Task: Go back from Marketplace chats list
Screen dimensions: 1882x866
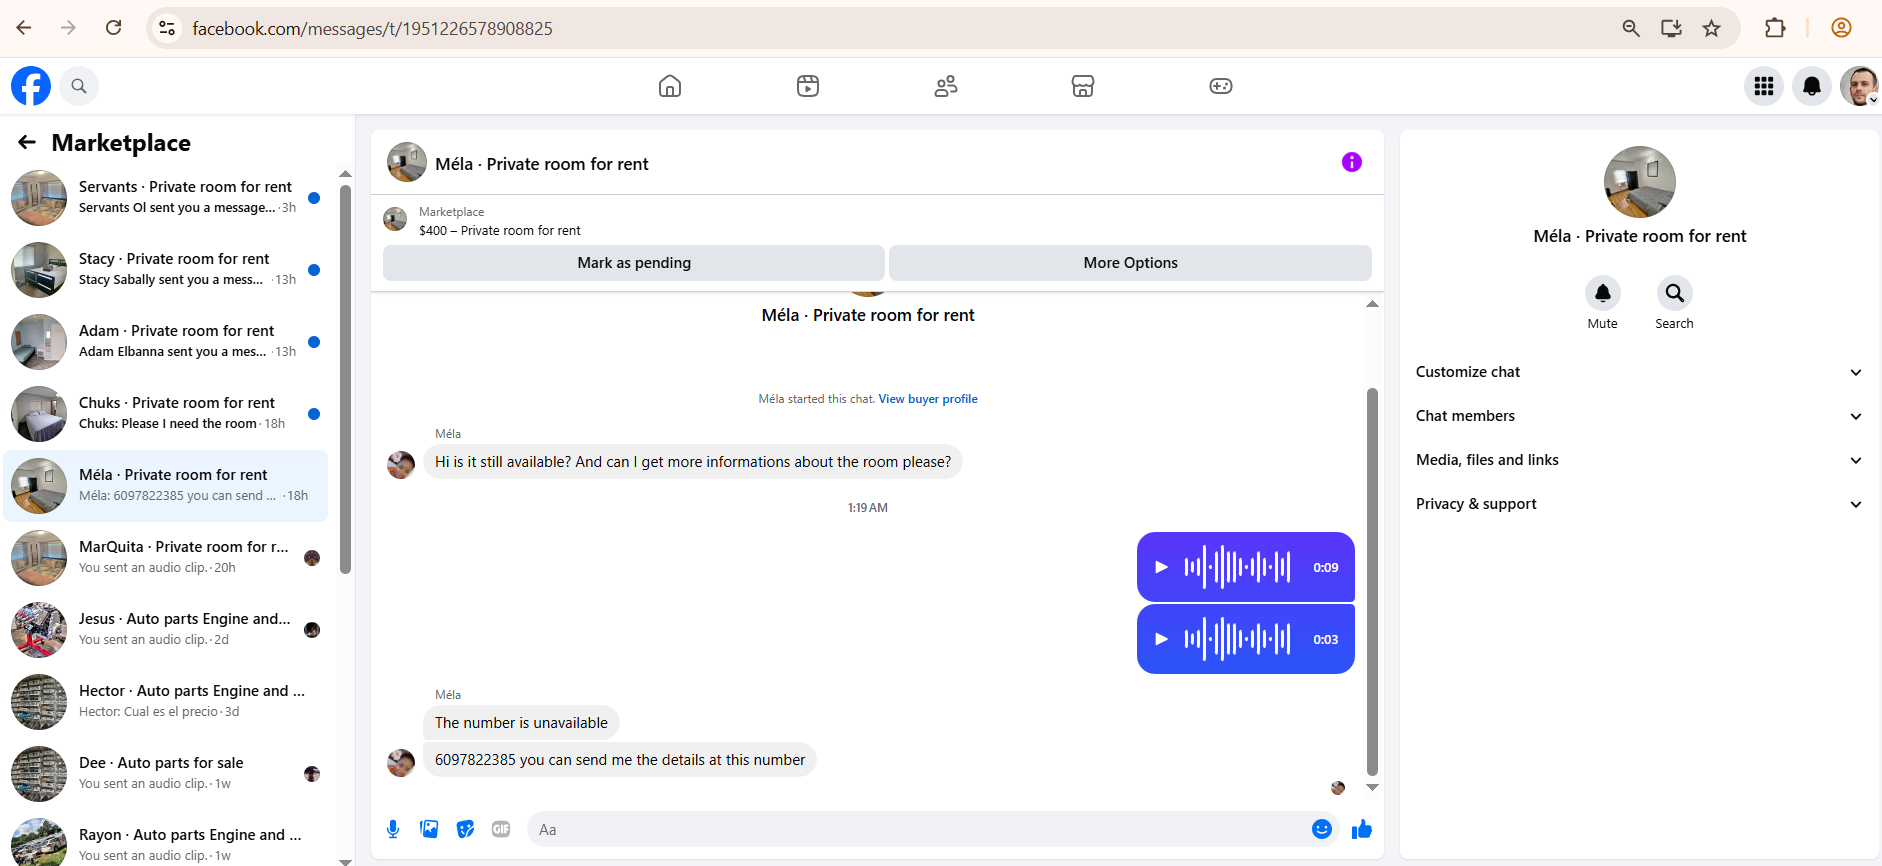Action: click(27, 143)
